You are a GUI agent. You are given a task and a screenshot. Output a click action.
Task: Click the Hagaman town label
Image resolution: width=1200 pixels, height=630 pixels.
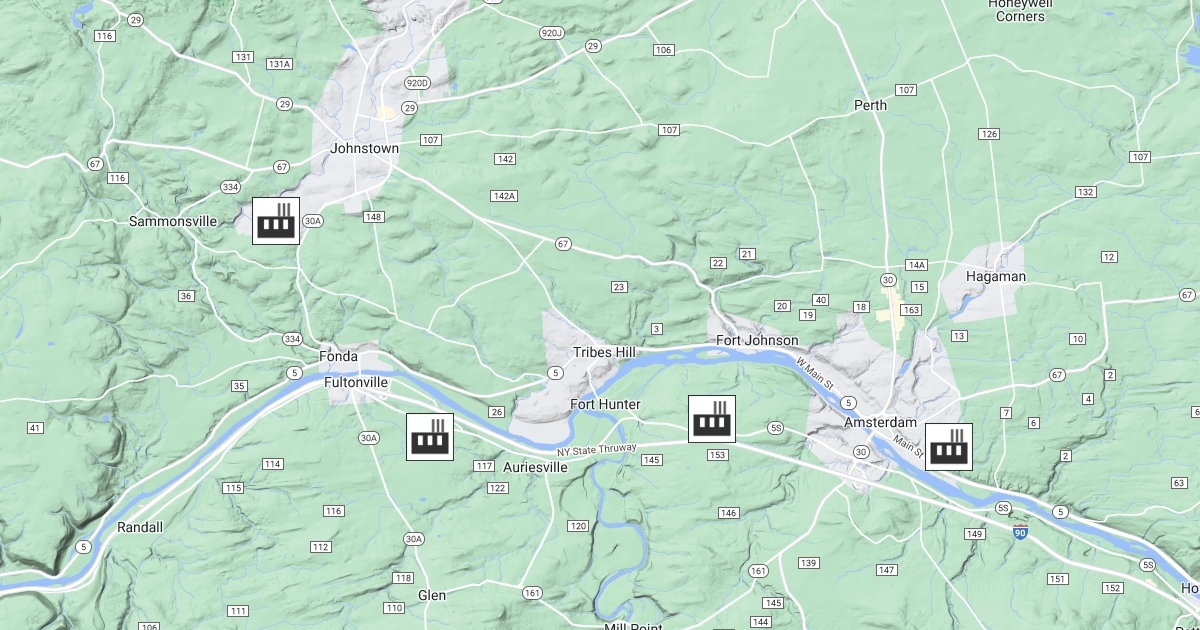(x=996, y=276)
